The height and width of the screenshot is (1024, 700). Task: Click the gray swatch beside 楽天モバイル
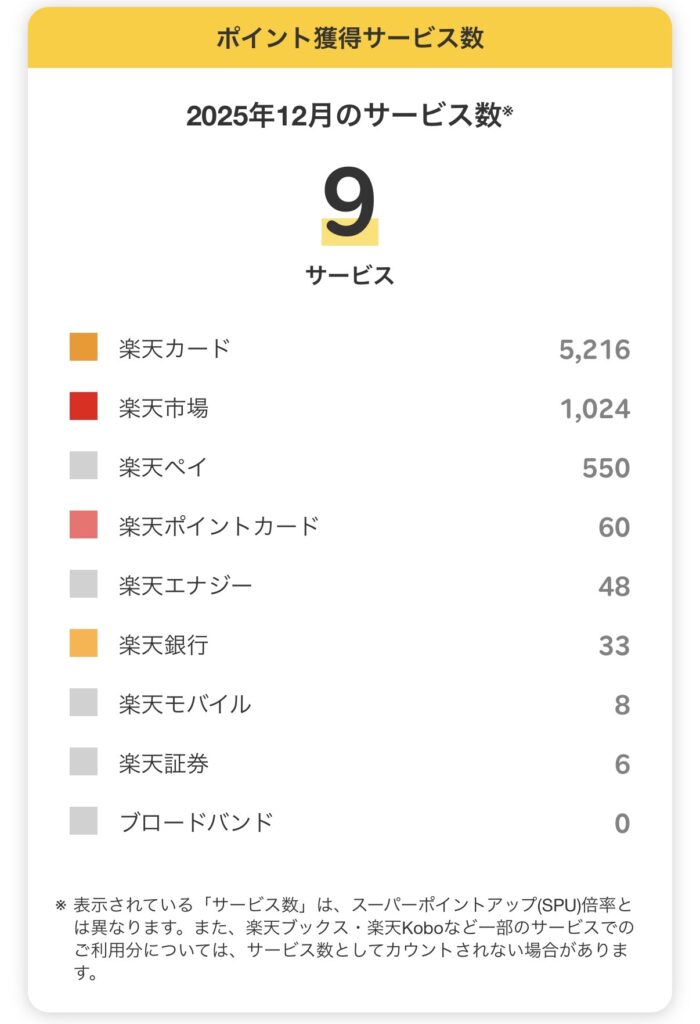click(84, 703)
